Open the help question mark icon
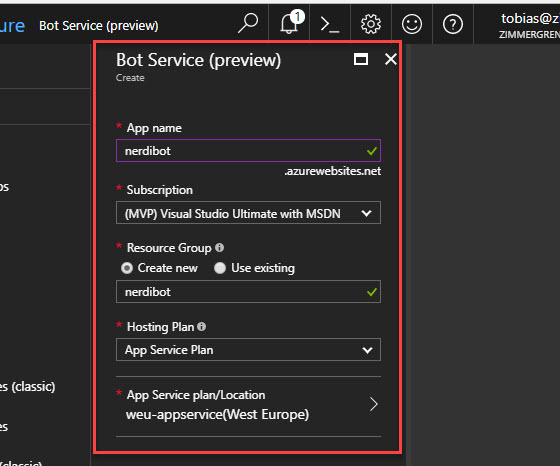560x466 pixels. [453, 24]
